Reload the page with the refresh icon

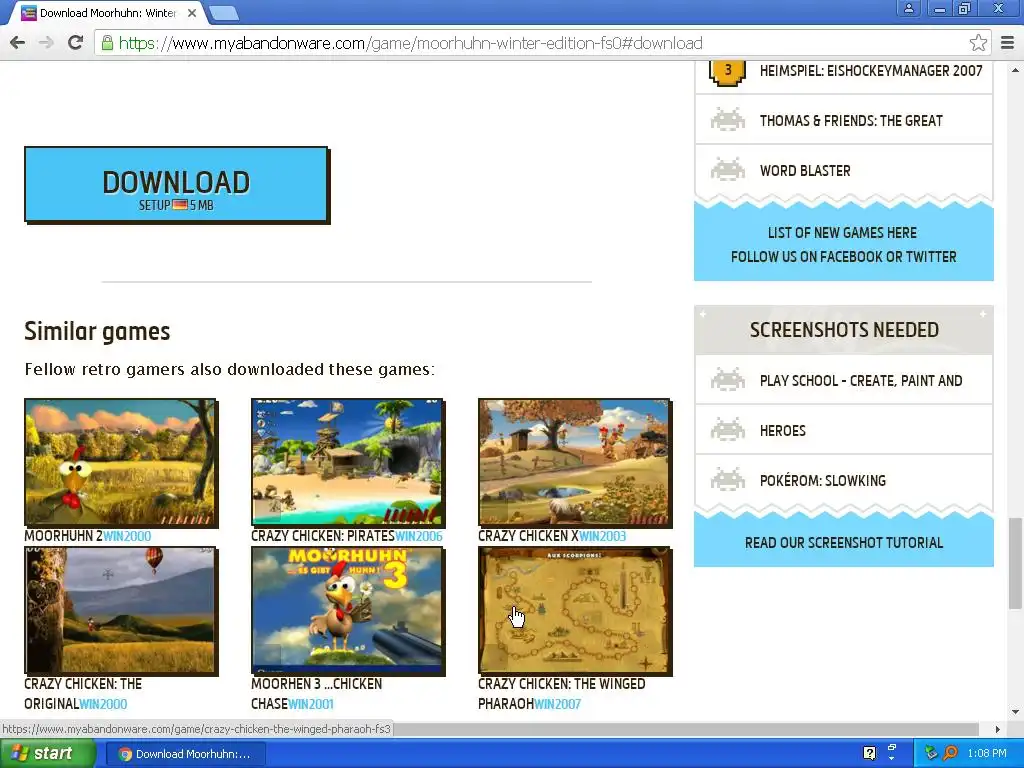tap(76, 43)
